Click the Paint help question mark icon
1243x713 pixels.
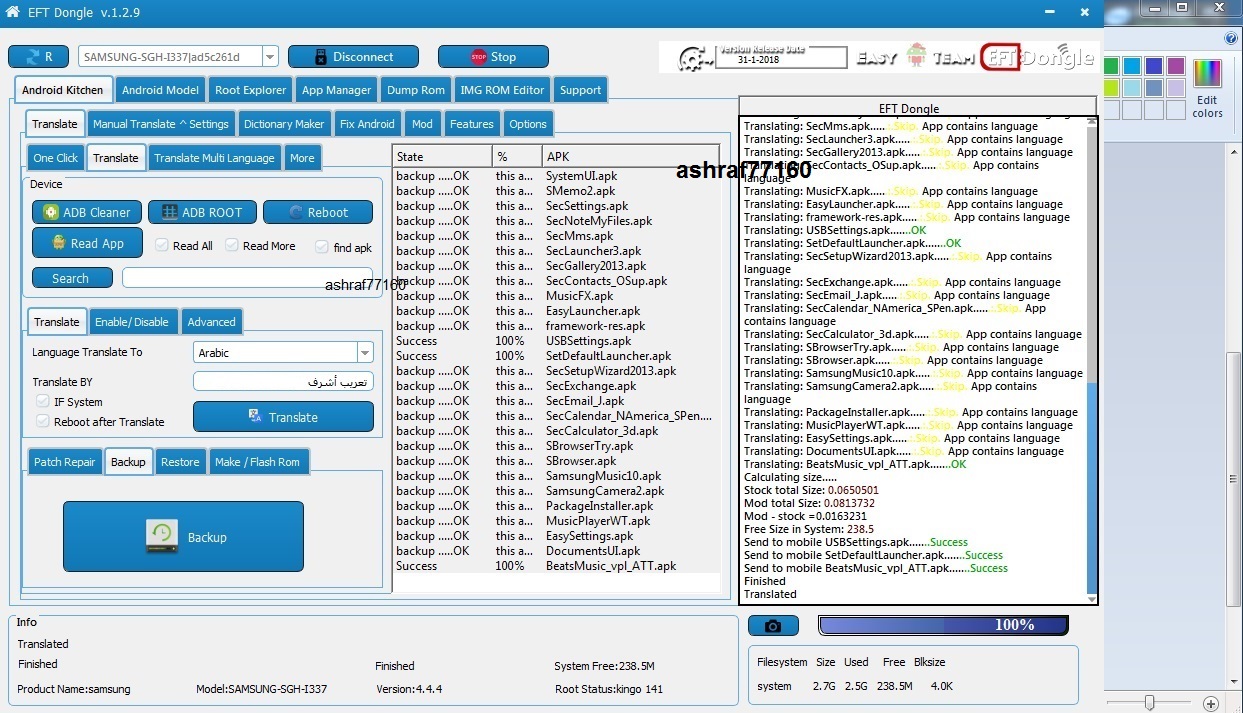pos(1231,38)
